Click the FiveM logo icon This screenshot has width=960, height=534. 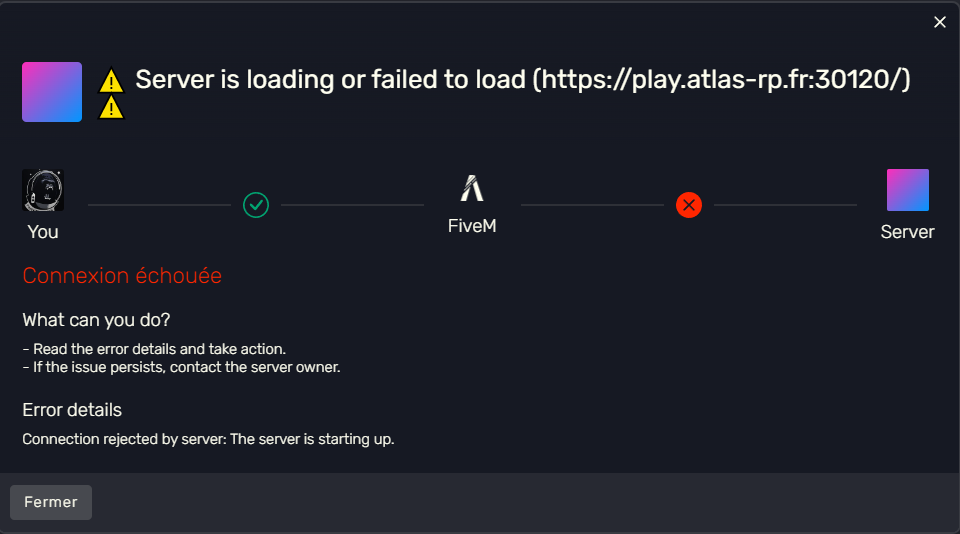pos(472,188)
